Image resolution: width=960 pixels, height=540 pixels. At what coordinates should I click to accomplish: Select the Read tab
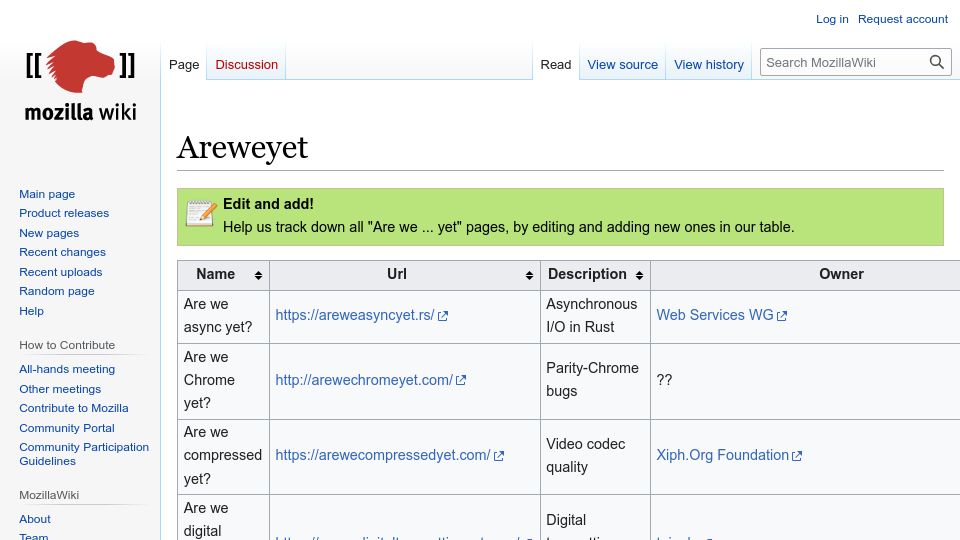coord(556,64)
